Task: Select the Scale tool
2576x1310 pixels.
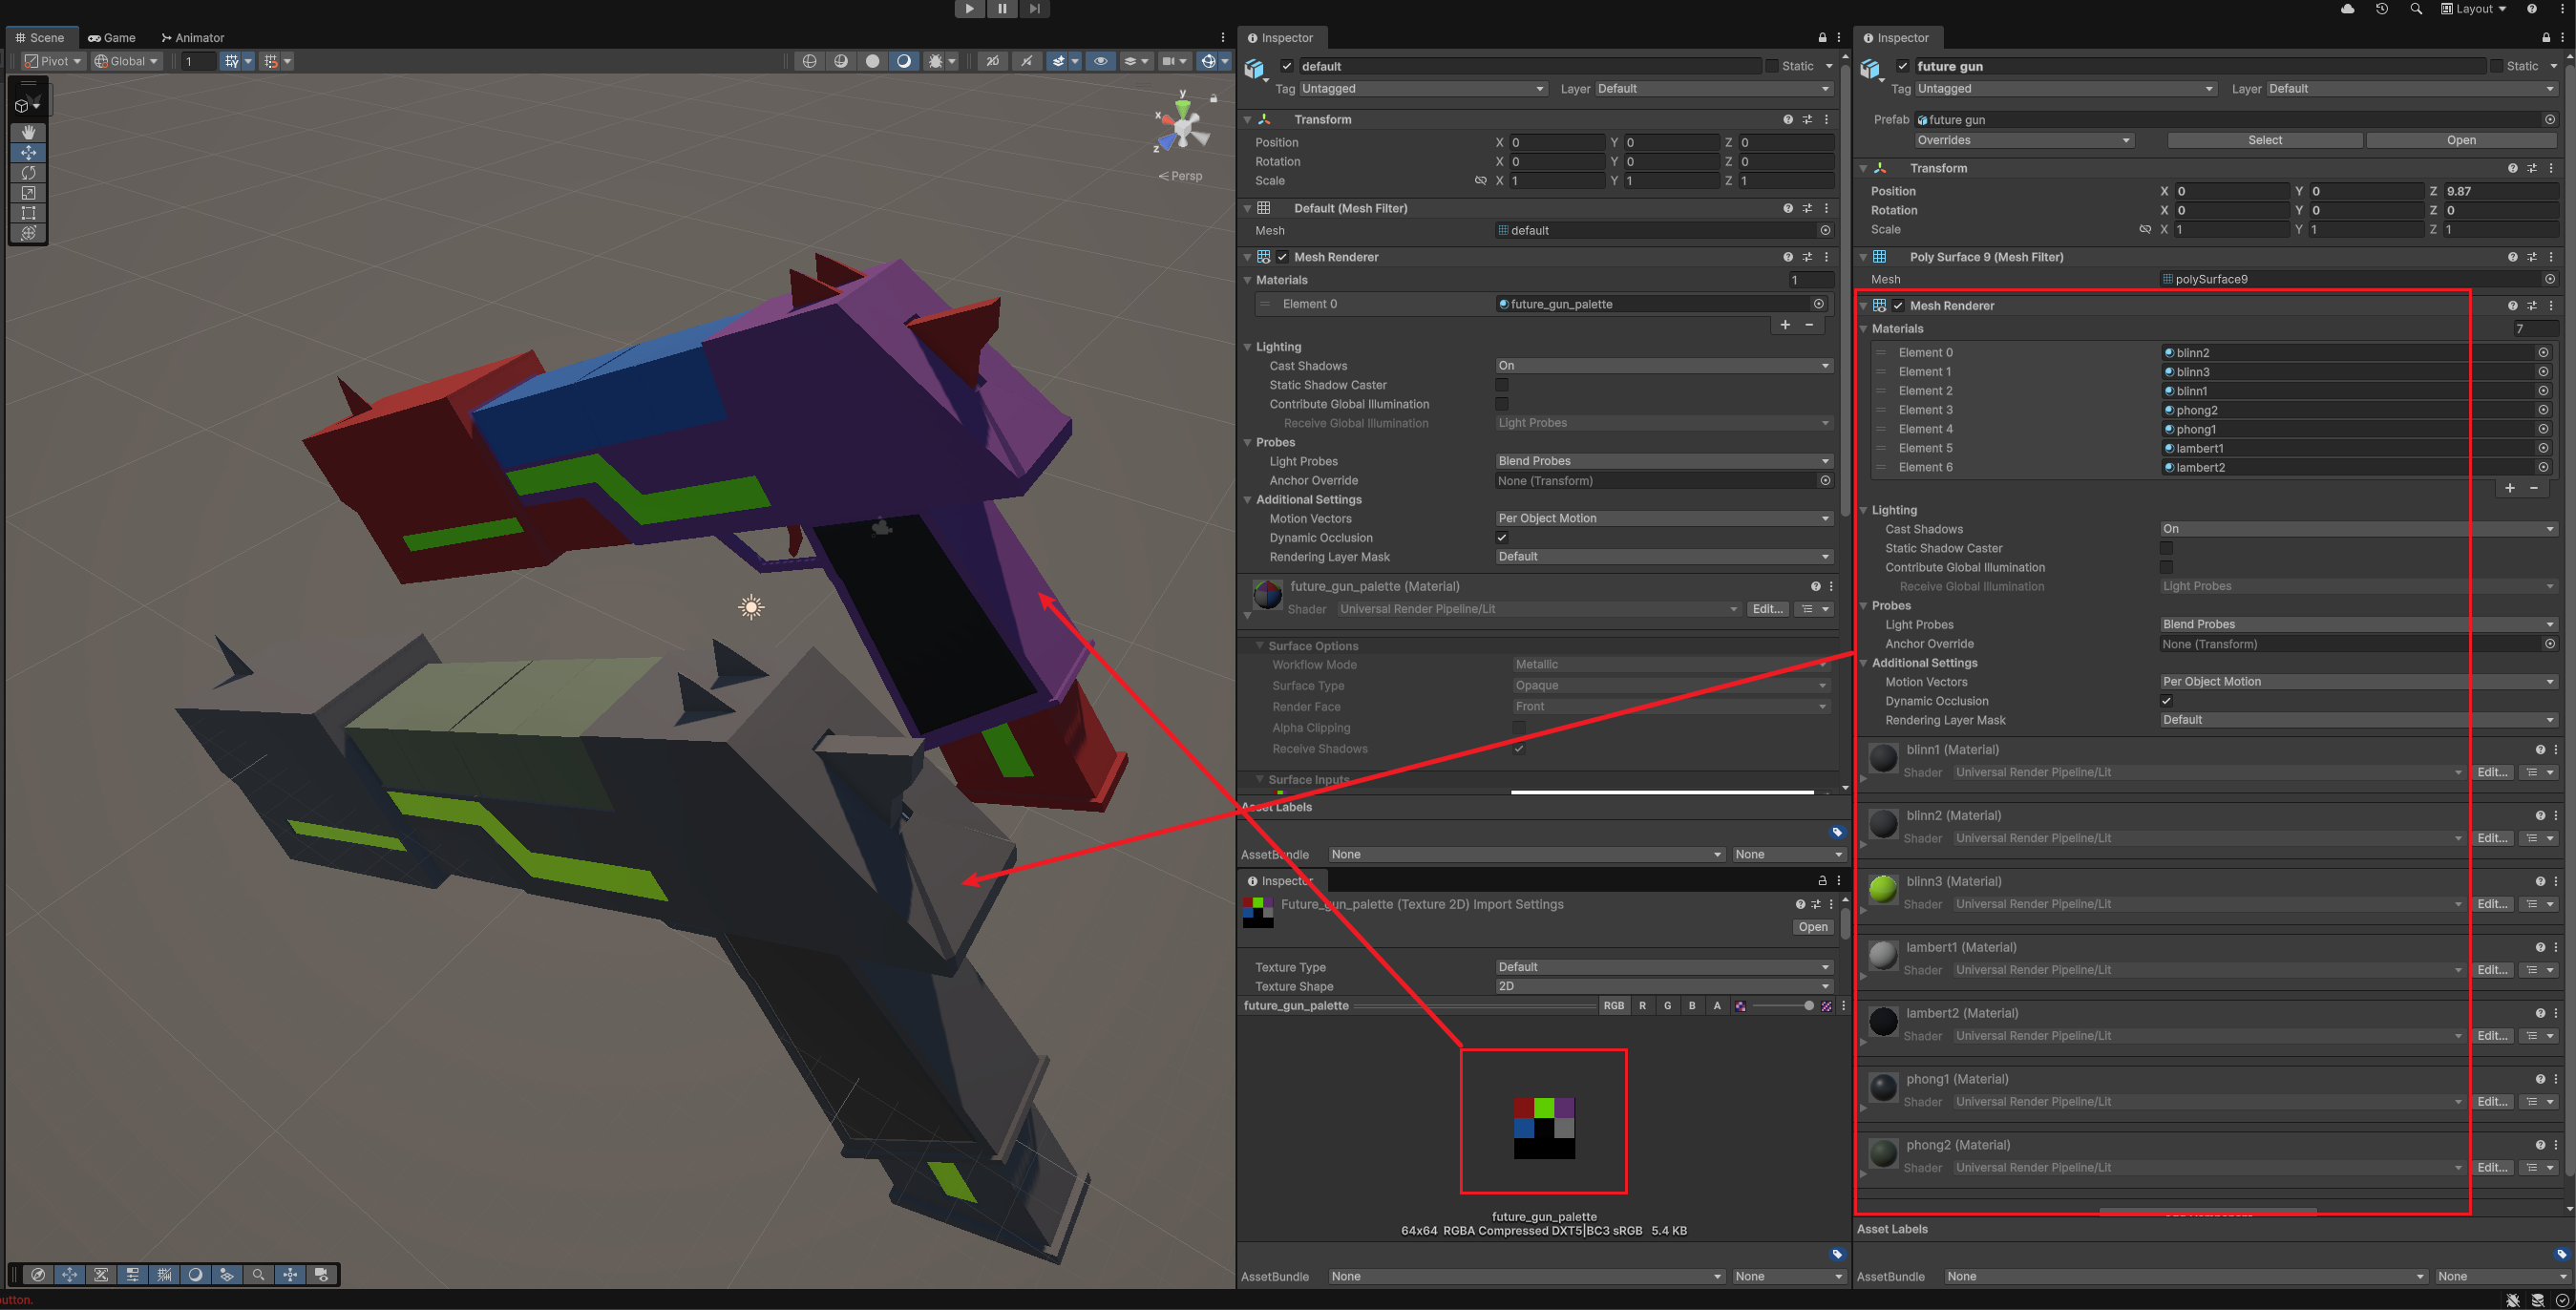Action: click(x=28, y=193)
